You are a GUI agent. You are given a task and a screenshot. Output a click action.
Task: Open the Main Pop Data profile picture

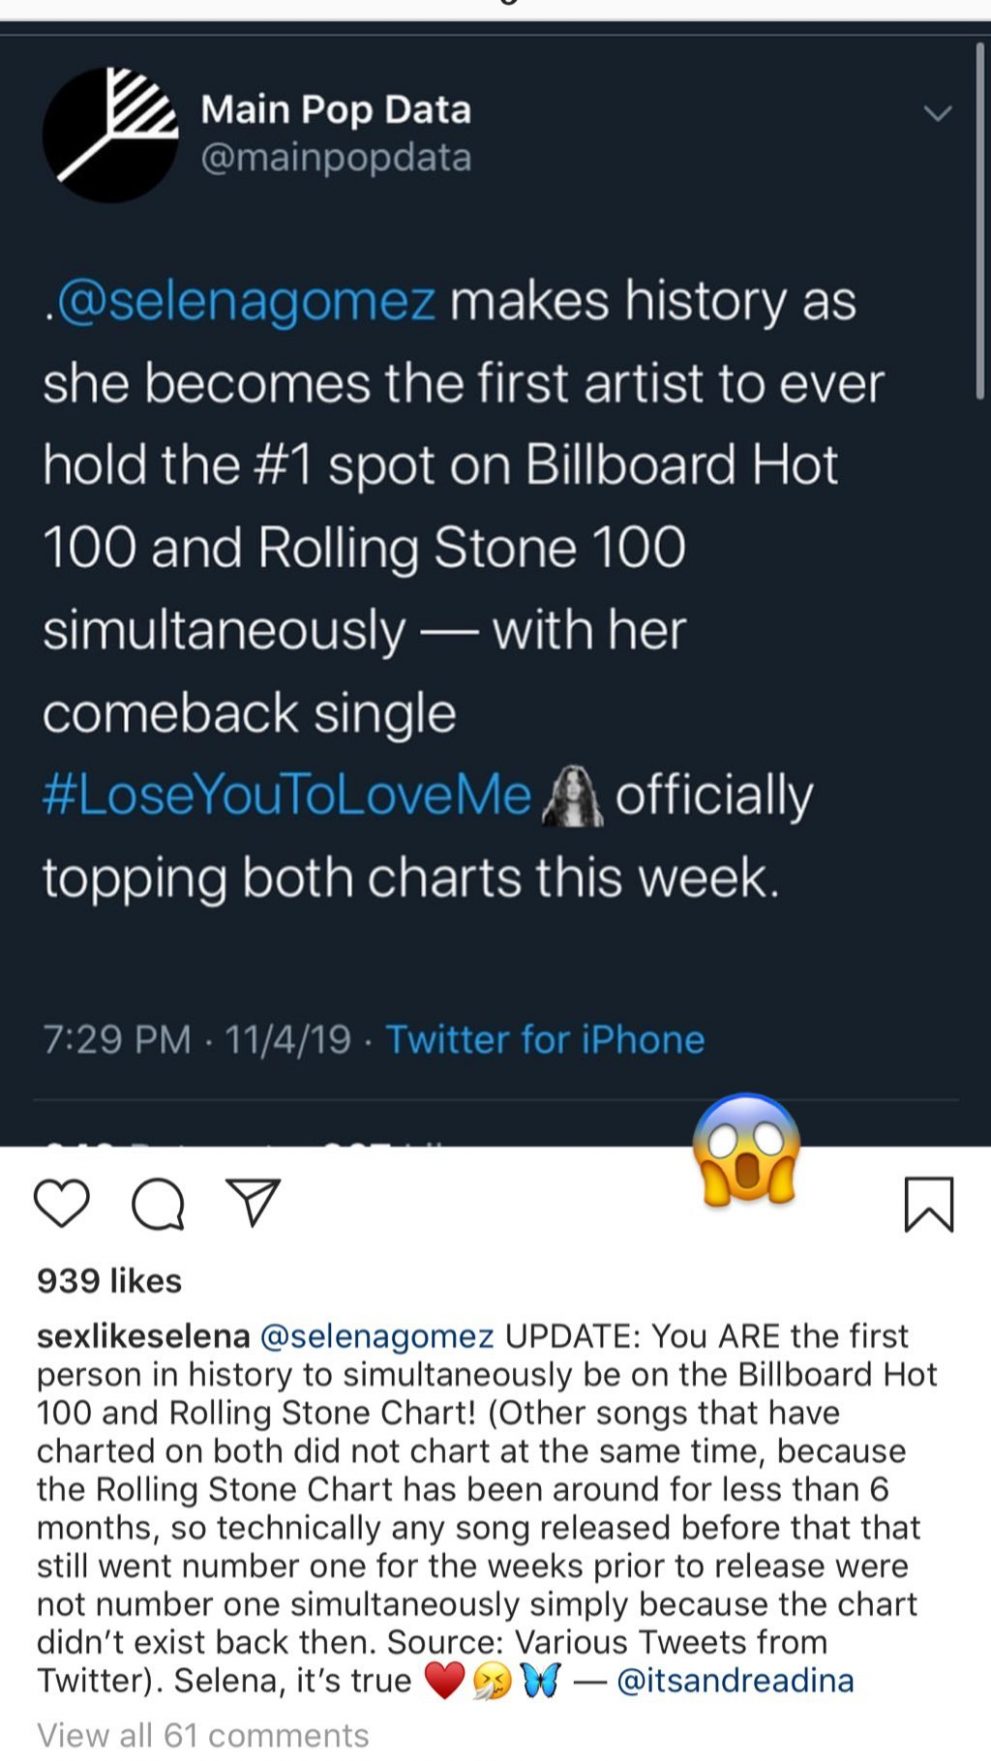(x=110, y=135)
